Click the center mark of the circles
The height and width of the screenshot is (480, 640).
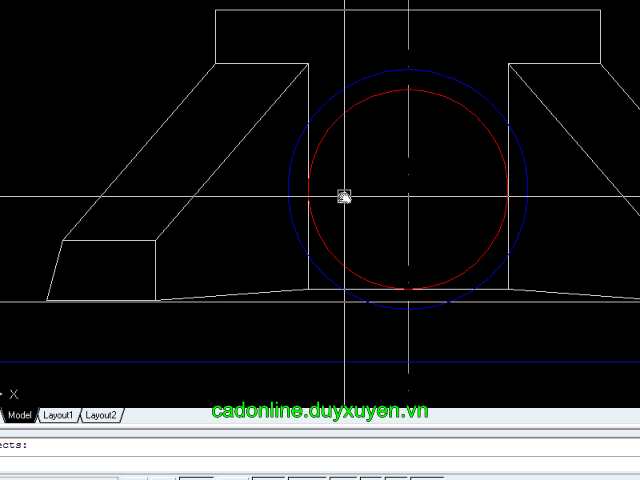point(408,174)
